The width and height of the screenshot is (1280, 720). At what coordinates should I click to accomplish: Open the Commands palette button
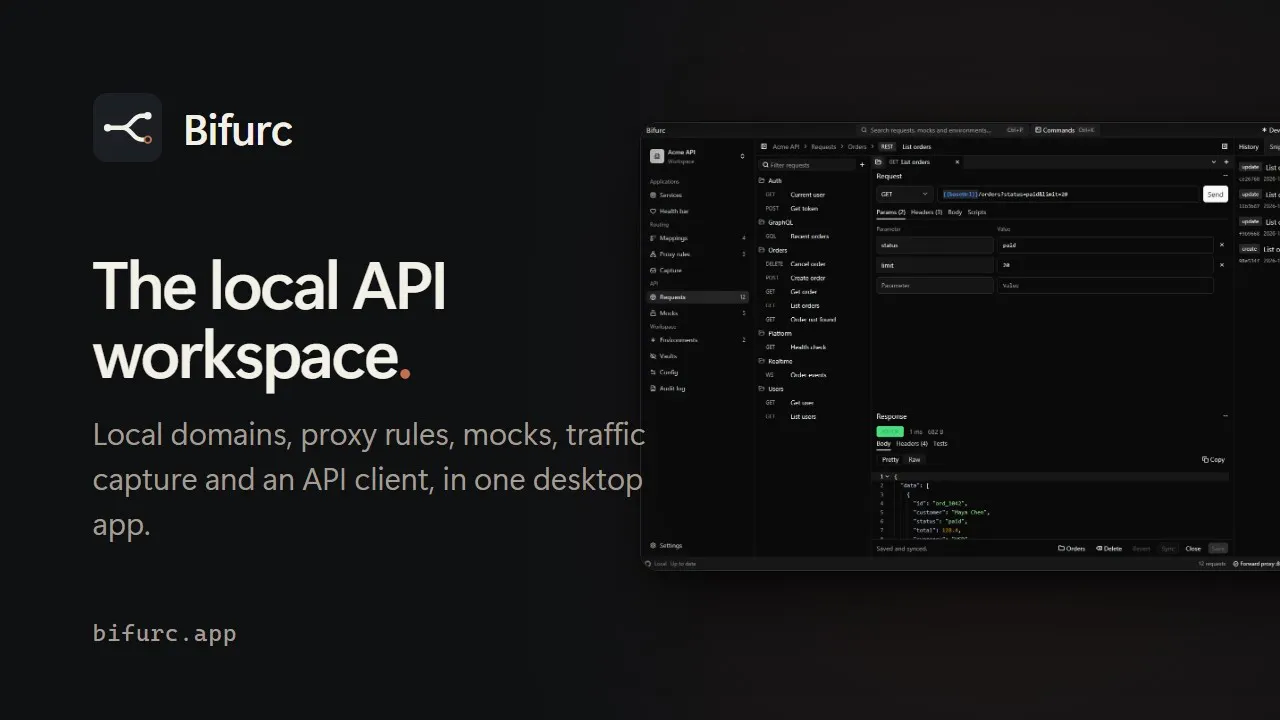1065,130
